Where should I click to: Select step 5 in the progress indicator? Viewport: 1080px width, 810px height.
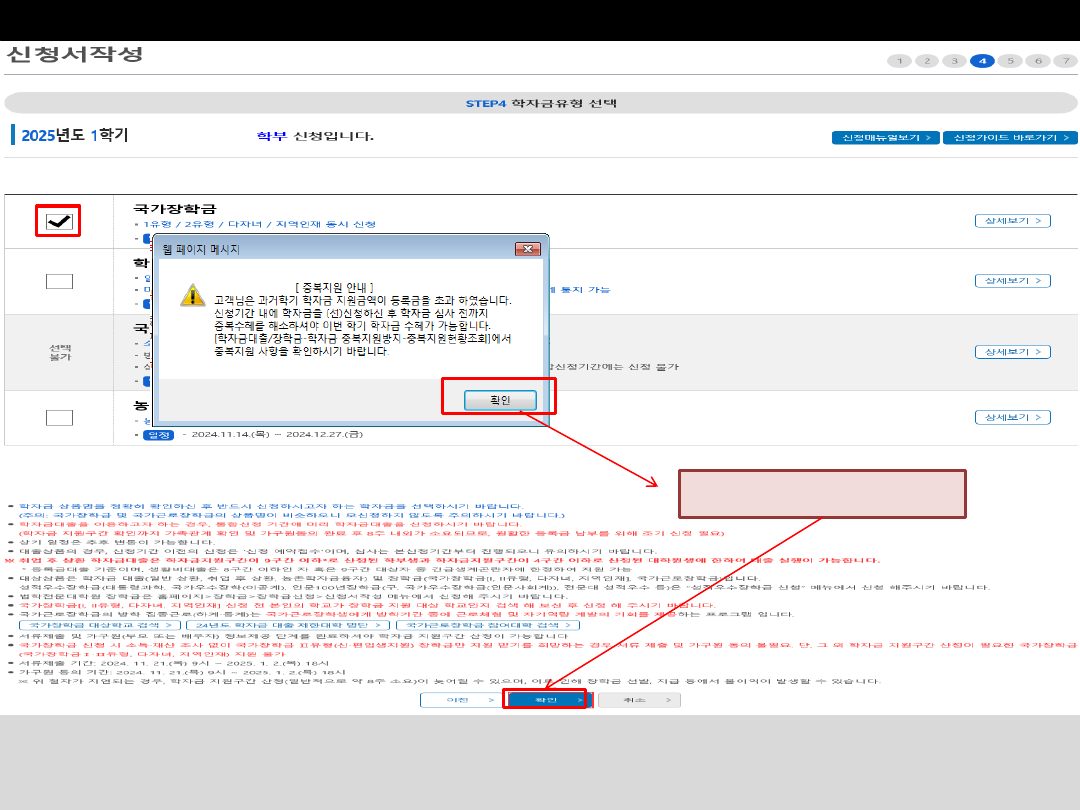click(1010, 61)
